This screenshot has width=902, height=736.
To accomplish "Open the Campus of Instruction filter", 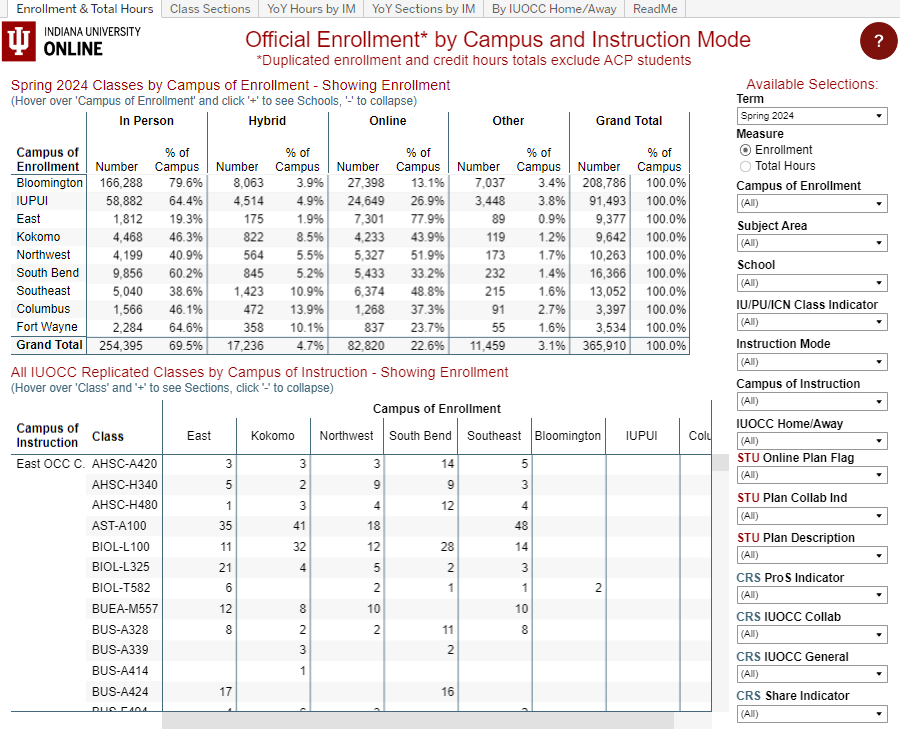I will (811, 400).
